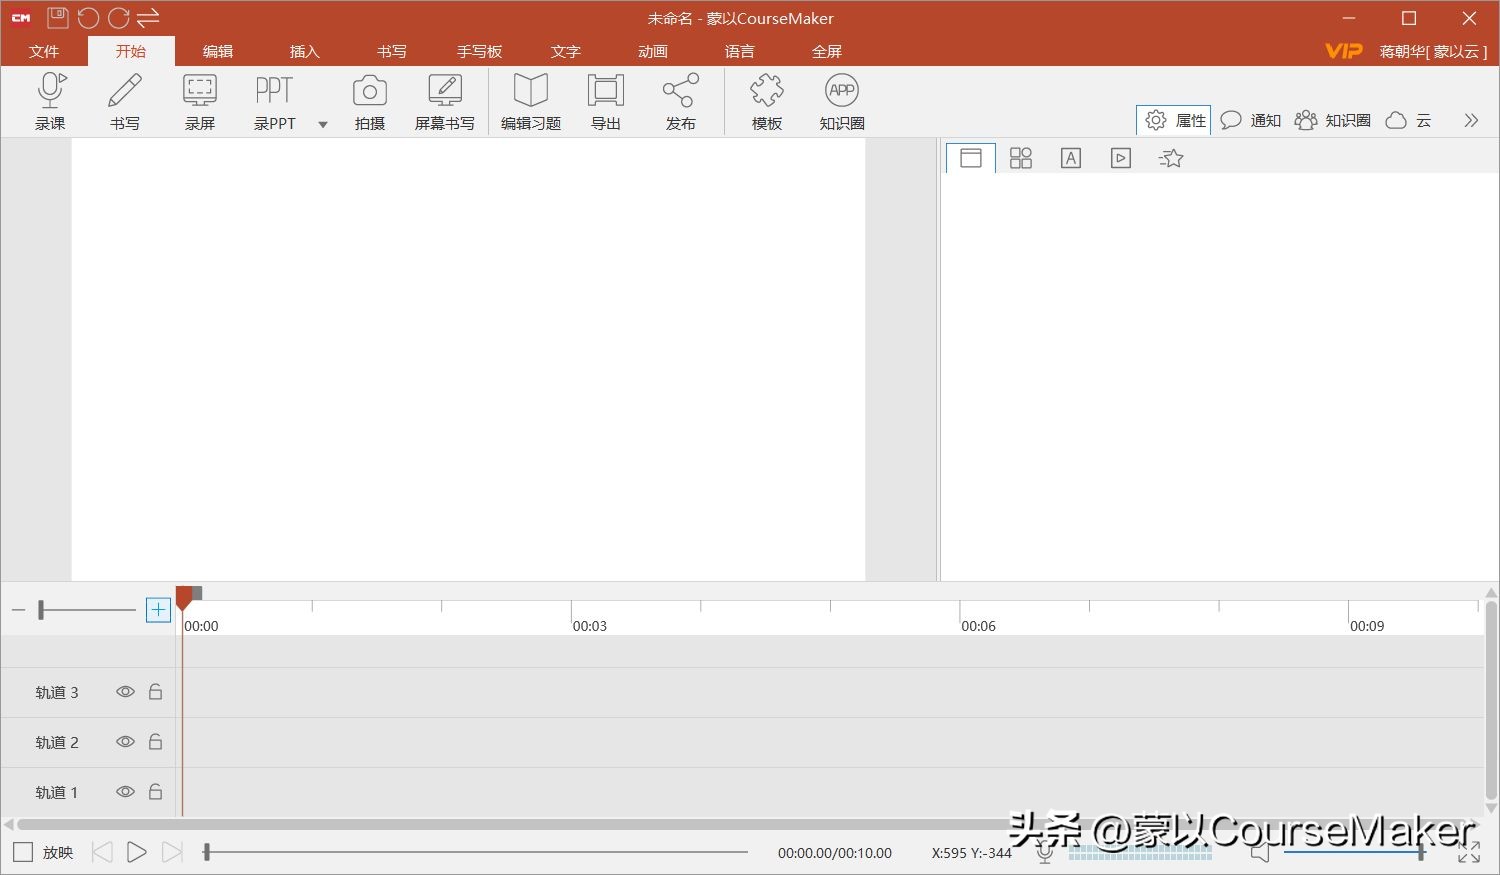
Task: Jump to previous frame in playback
Action: point(102,852)
